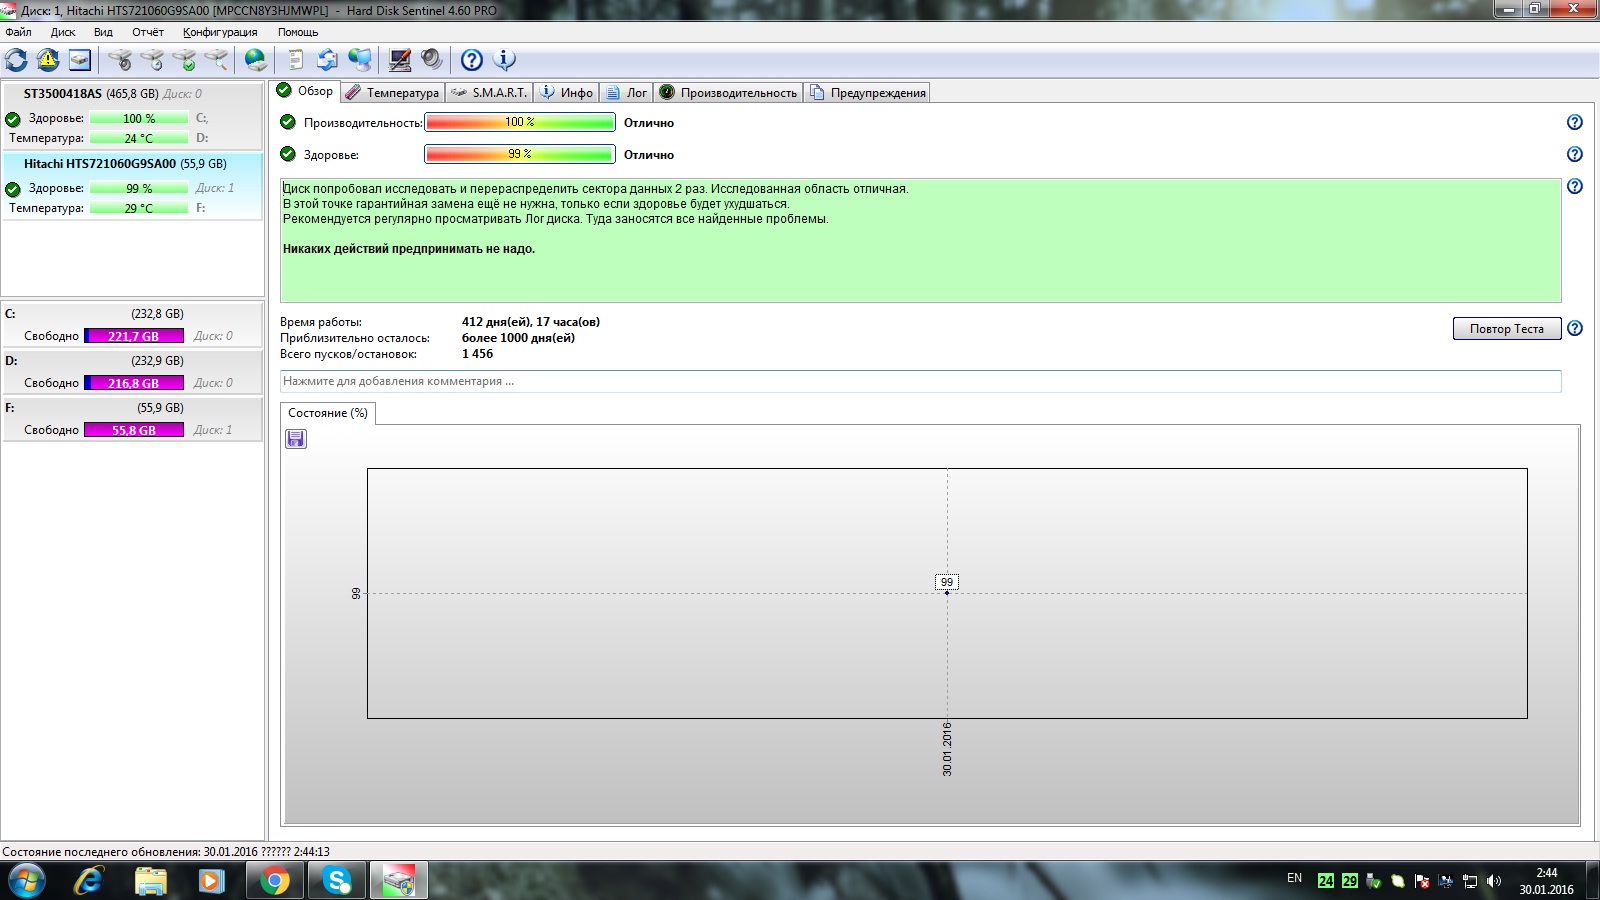Click the D: free space bar 216,8 GB

[134, 383]
